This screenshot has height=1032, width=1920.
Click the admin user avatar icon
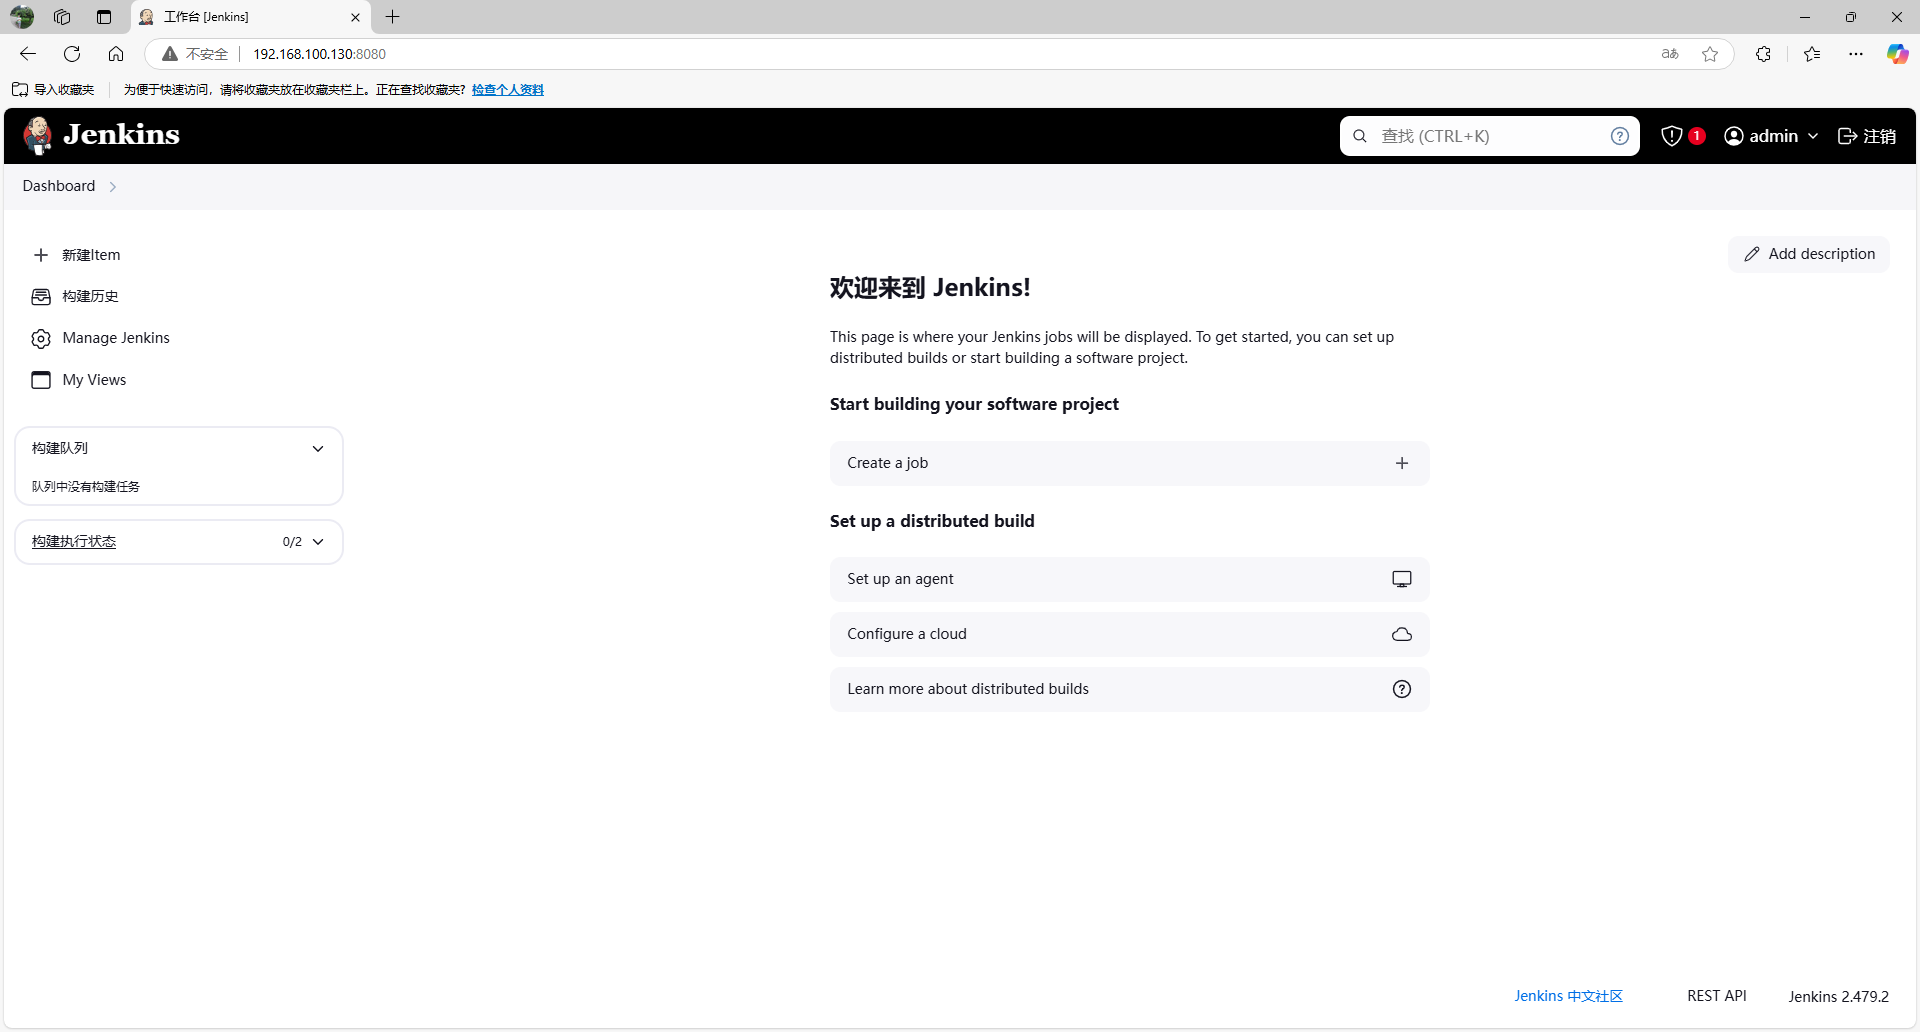coord(1734,136)
